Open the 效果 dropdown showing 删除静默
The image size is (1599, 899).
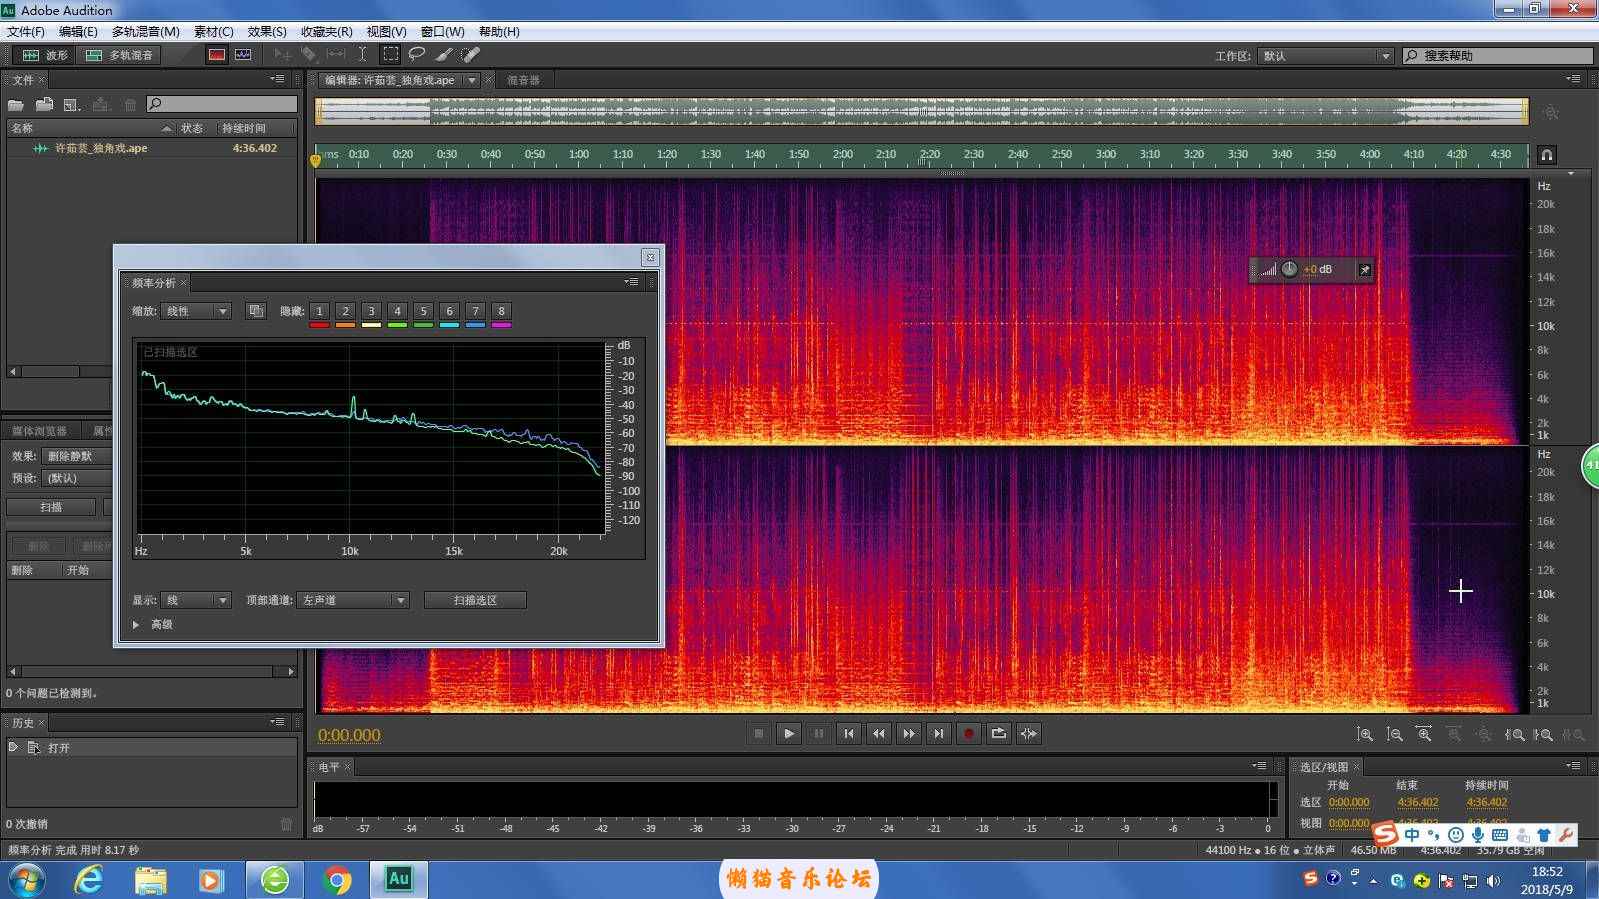(78, 456)
